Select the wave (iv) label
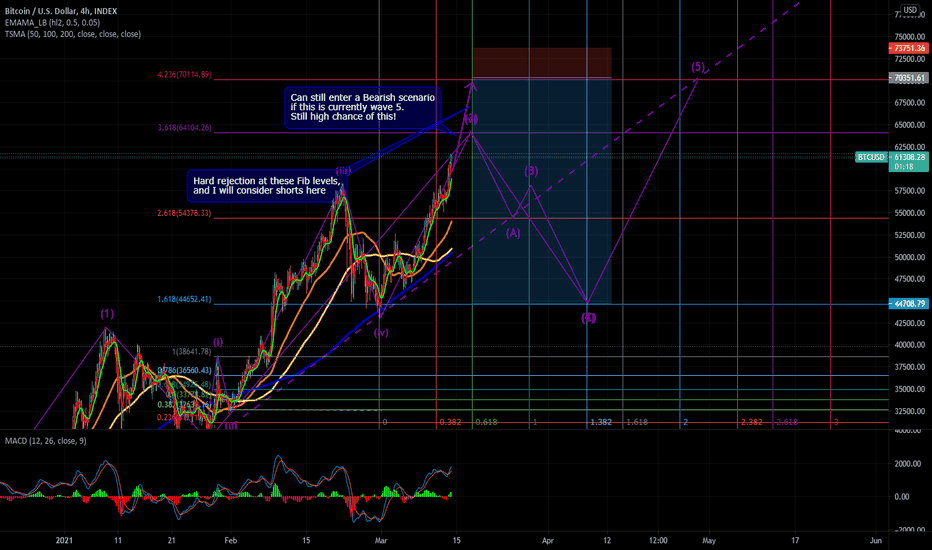932x550 pixels. 381,332
